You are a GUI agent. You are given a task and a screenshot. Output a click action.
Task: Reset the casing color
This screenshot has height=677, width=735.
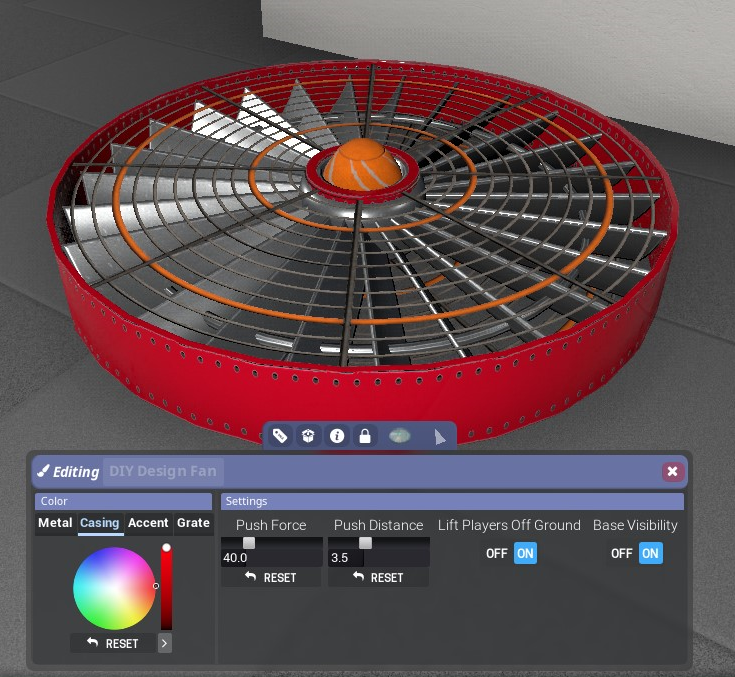[x=112, y=643]
